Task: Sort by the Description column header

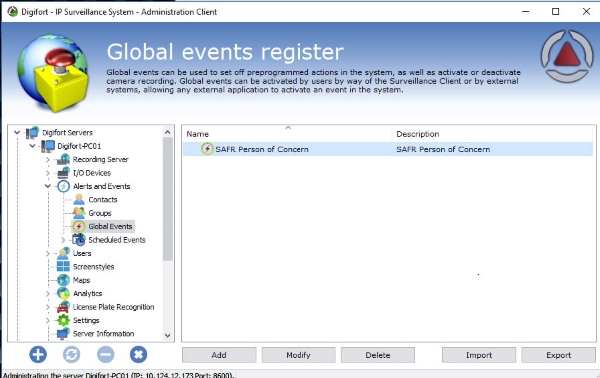Action: (492, 134)
